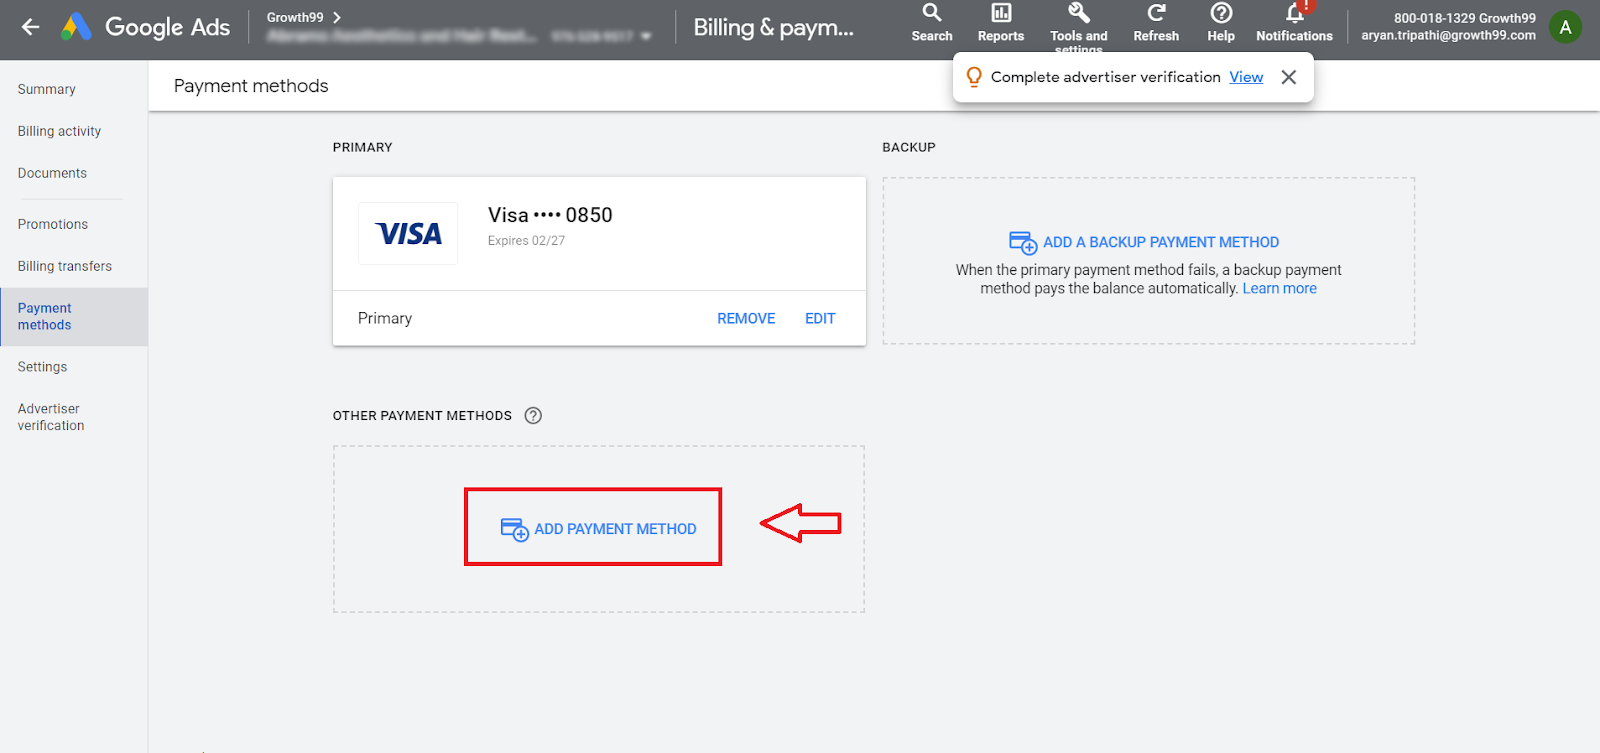Click the OTHER PAYMENT METHODS heading
The image size is (1600, 753).
point(422,416)
